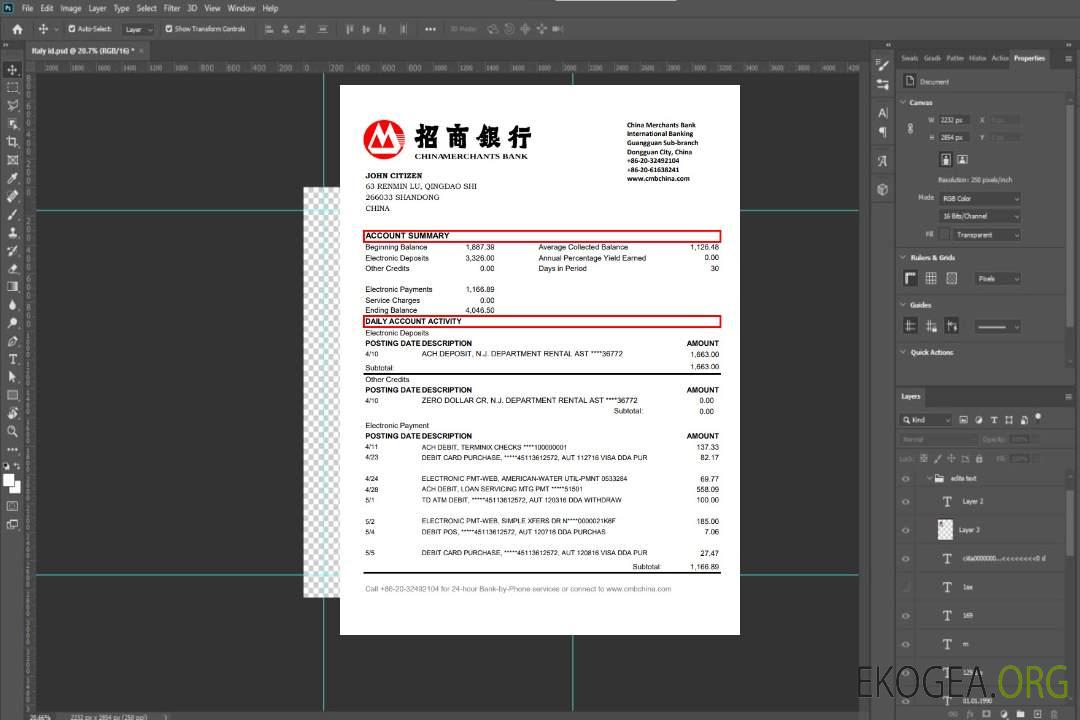
Task: Set canvas to portrait orientation
Action: click(946, 160)
